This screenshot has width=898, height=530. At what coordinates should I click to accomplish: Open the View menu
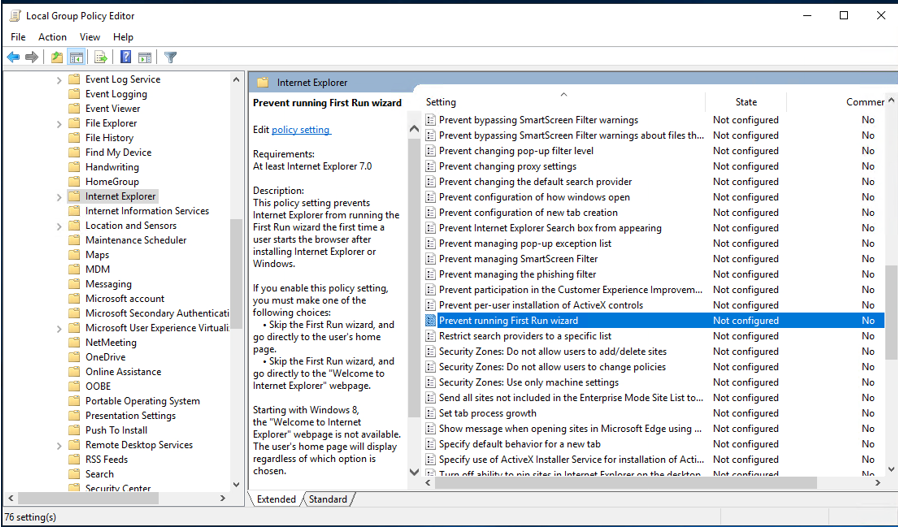(90, 37)
